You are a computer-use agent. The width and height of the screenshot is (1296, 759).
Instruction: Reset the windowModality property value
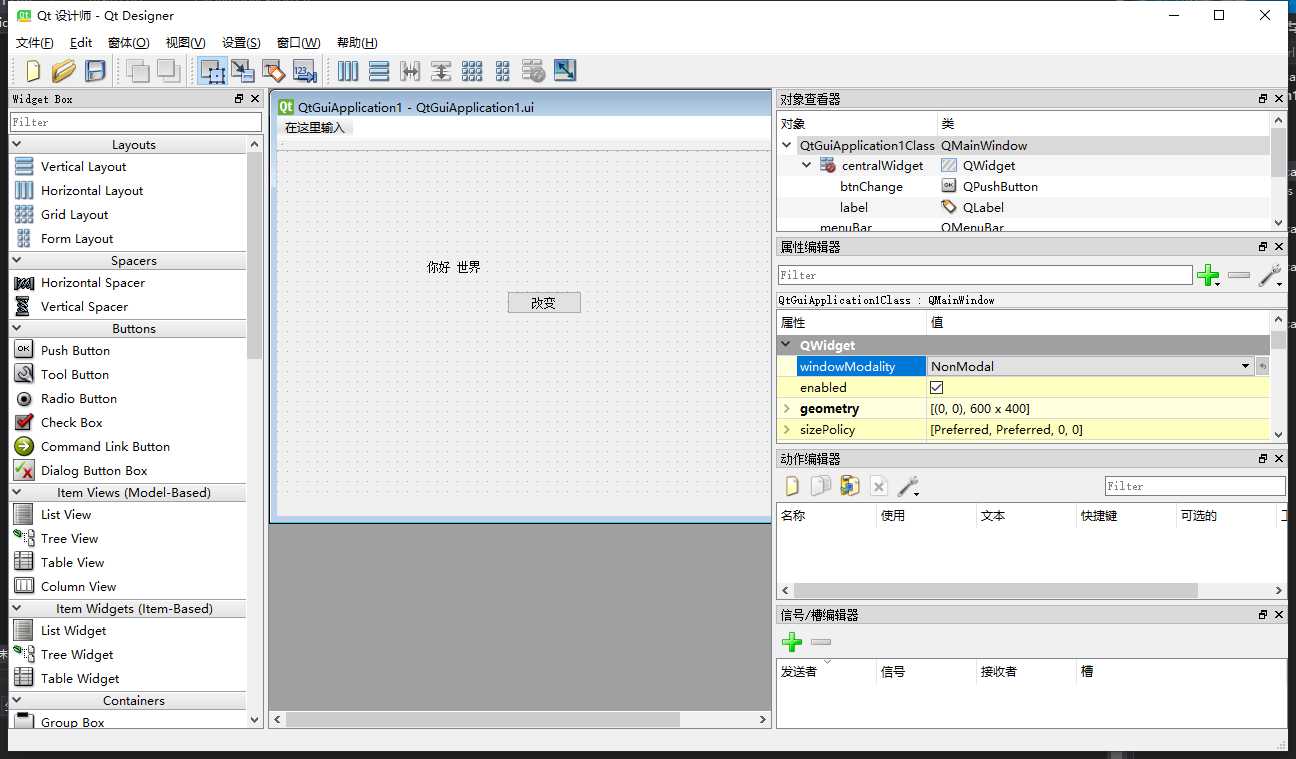1262,366
